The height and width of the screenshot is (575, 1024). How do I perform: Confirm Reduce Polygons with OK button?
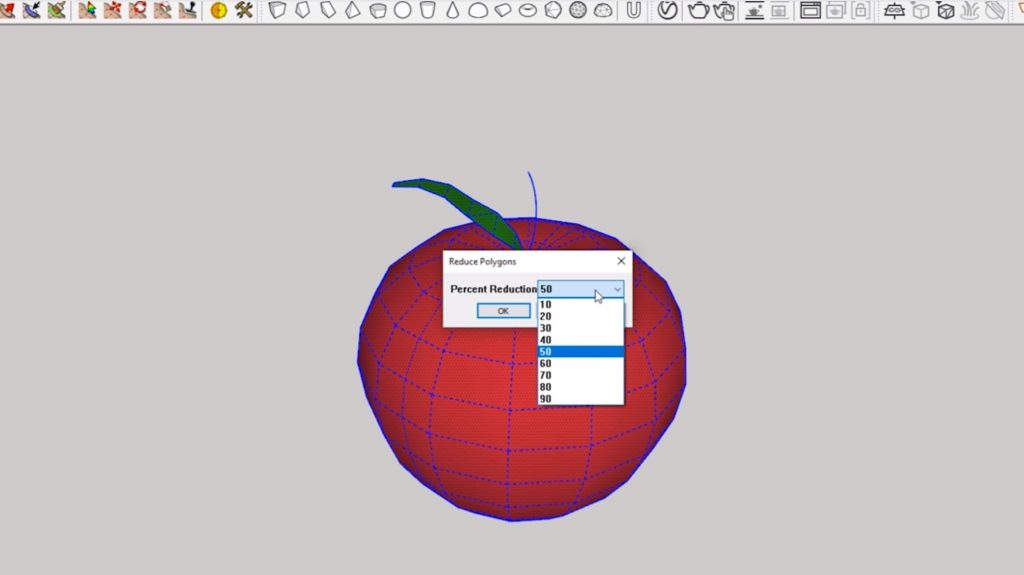504,311
